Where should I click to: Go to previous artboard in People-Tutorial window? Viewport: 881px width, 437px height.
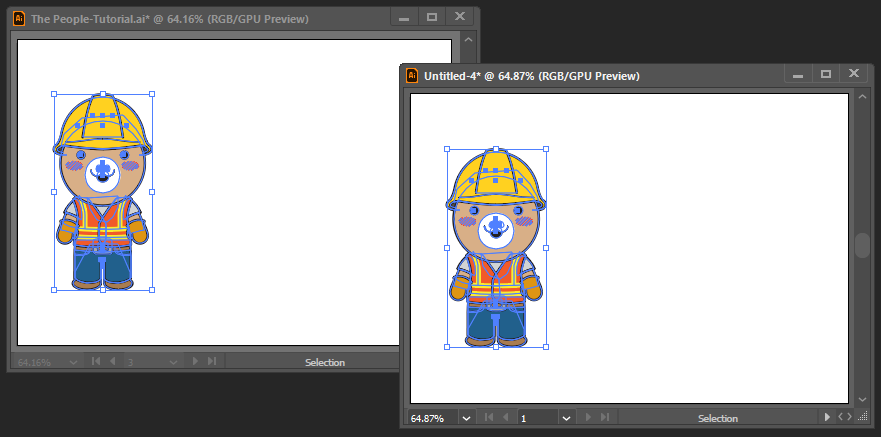point(112,361)
